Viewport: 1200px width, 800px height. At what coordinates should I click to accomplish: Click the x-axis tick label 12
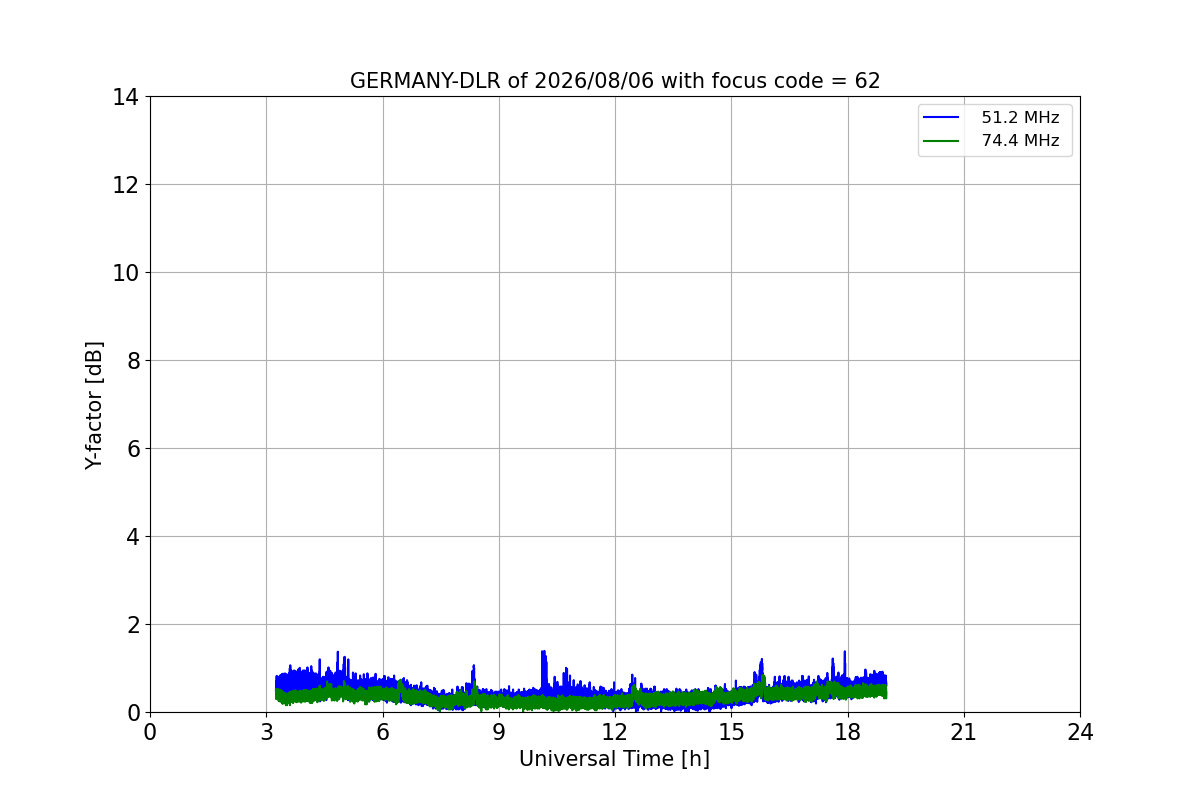click(614, 732)
